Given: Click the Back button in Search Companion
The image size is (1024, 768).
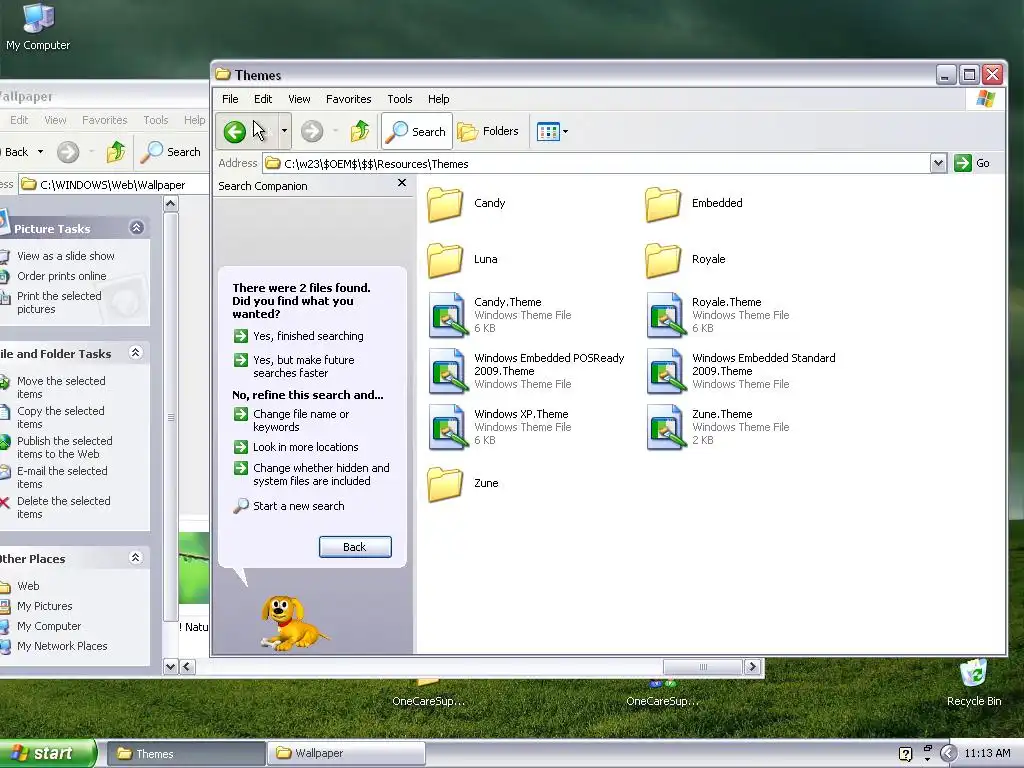Looking at the screenshot, I should pyautogui.click(x=355, y=547).
